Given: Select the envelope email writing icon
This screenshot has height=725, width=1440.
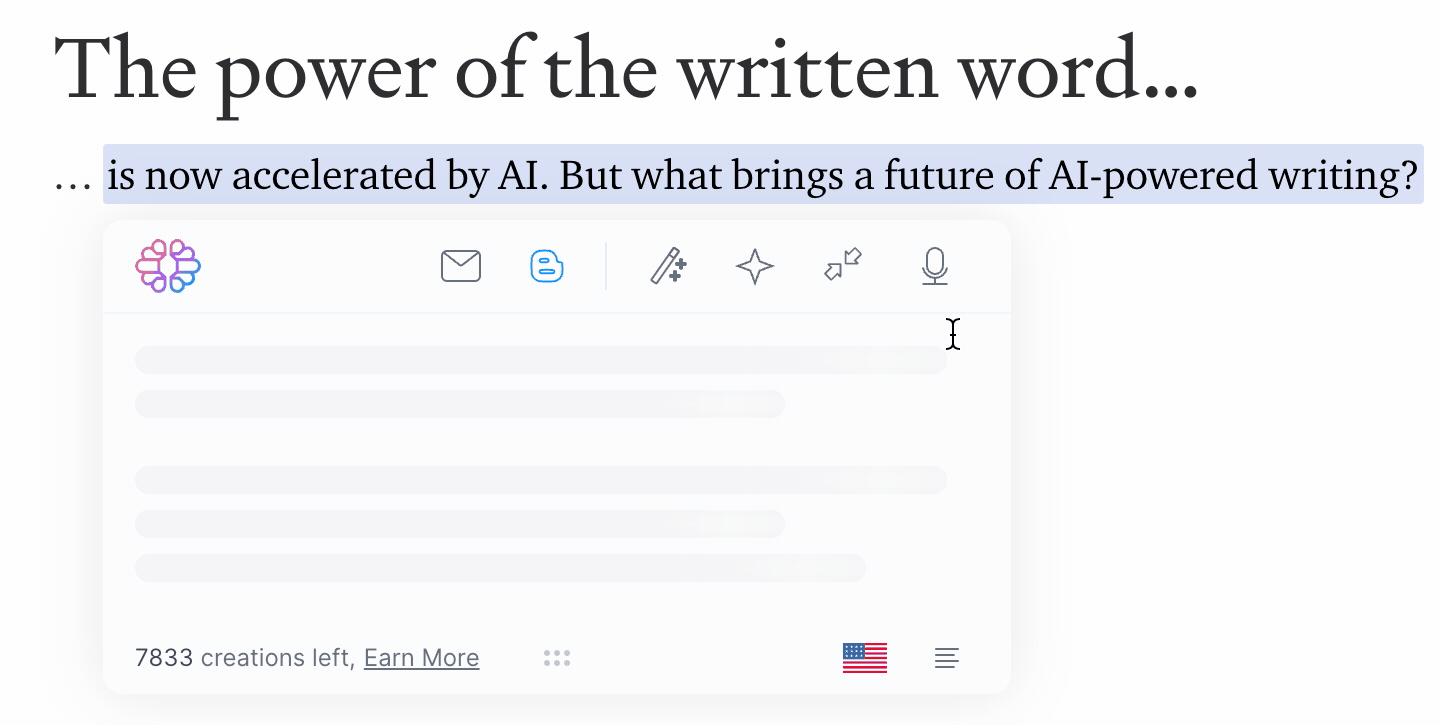Looking at the screenshot, I should click(460, 266).
